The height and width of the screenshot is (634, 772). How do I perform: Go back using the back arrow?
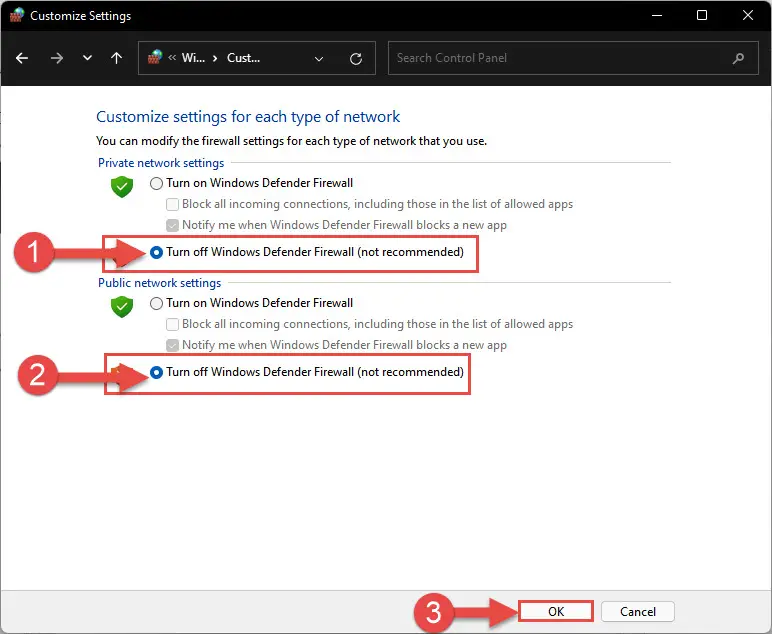coord(22,58)
